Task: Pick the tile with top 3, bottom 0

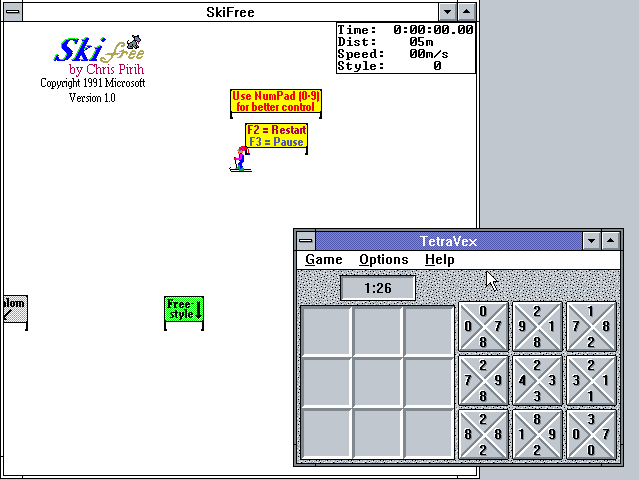Action: tap(591, 434)
